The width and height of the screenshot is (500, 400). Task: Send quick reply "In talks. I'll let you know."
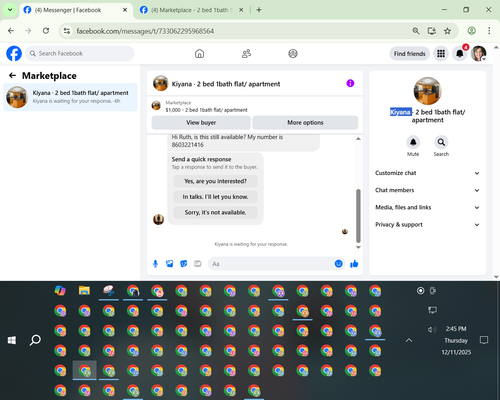click(x=215, y=197)
